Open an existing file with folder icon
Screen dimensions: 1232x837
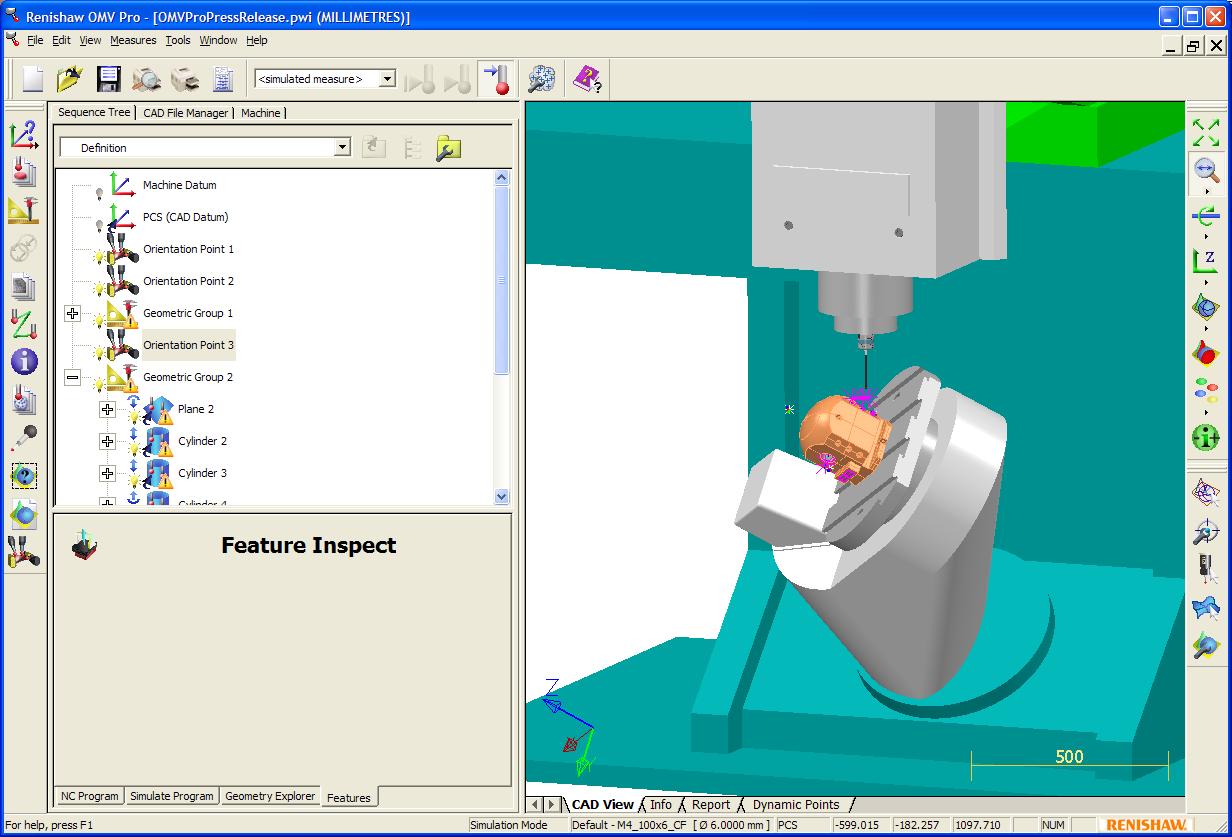[70, 79]
